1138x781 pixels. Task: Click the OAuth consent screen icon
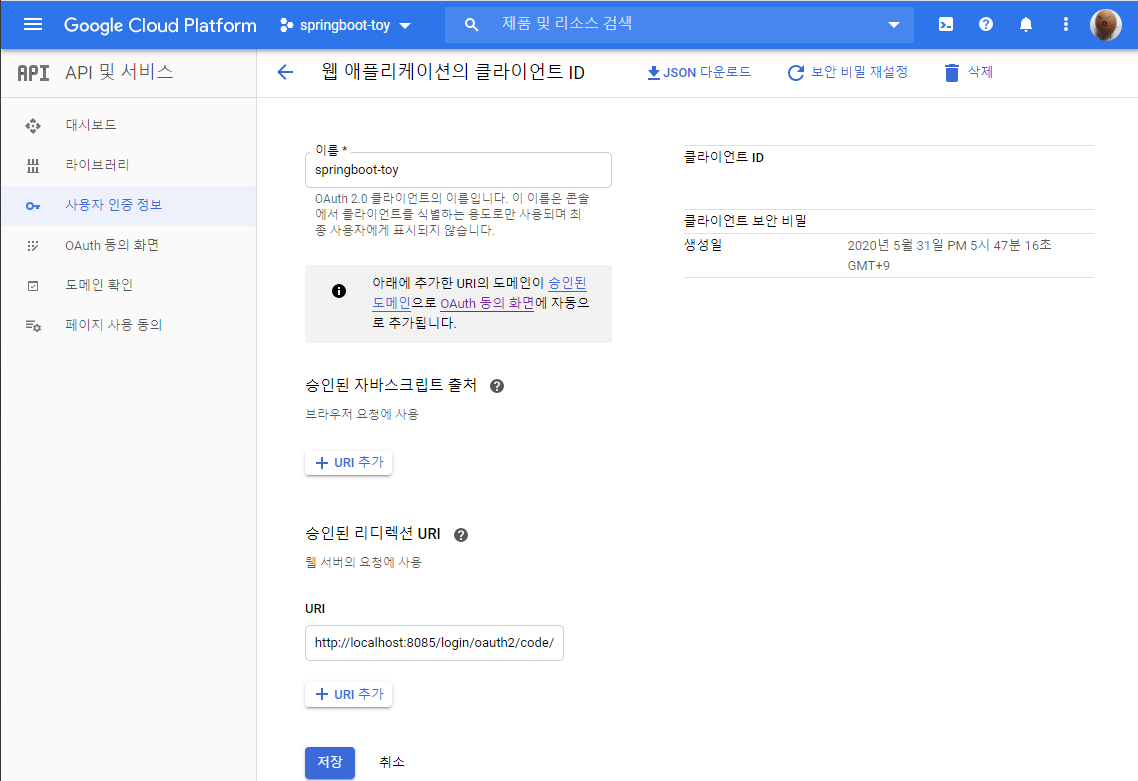point(33,246)
